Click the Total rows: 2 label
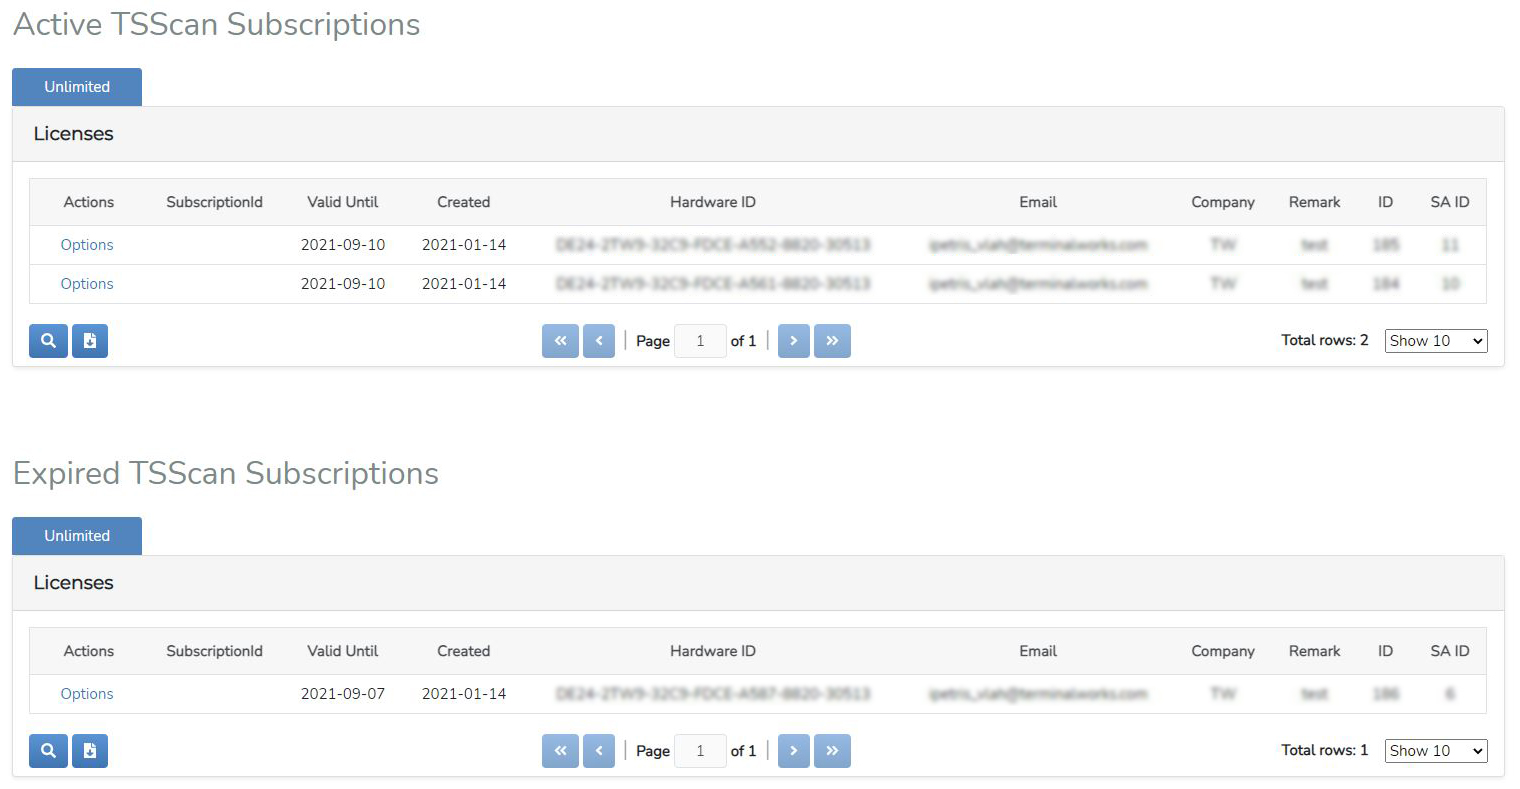The width and height of the screenshot is (1520, 789). coord(1325,340)
